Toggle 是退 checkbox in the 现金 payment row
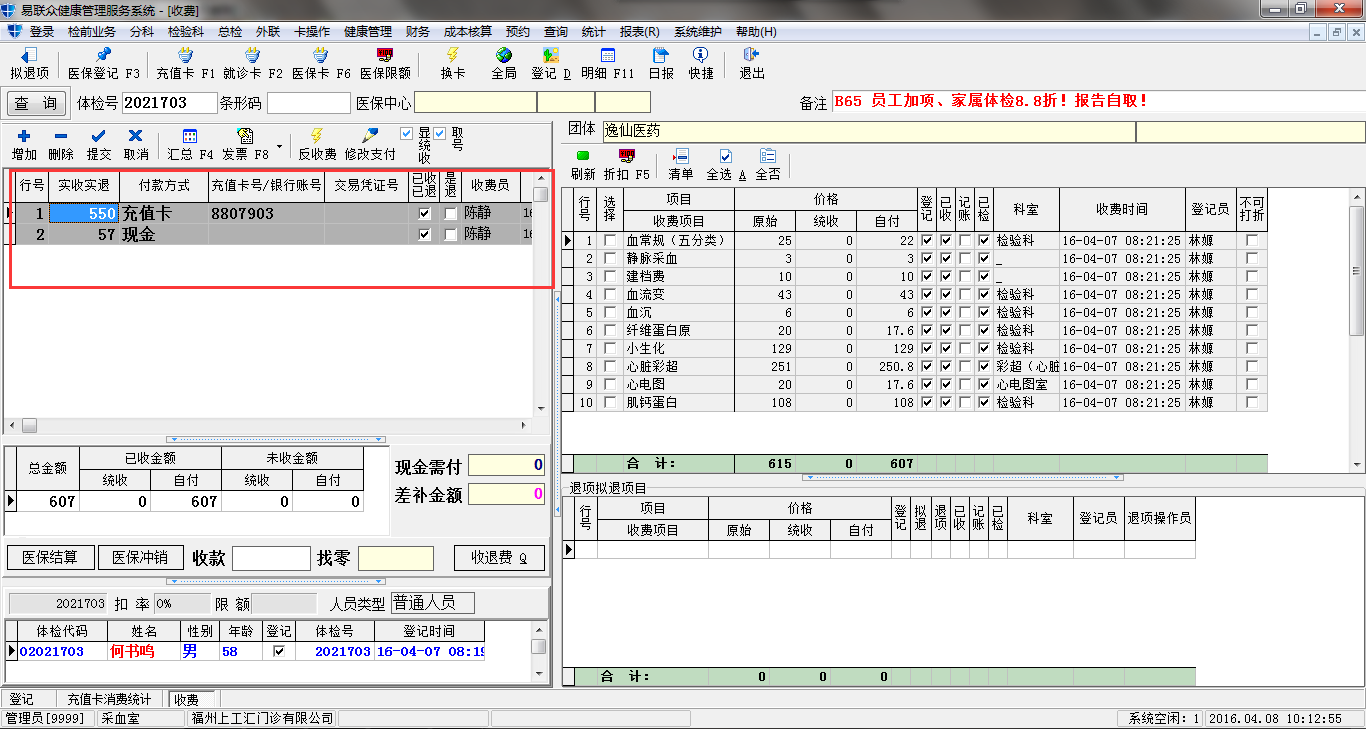 (x=451, y=235)
